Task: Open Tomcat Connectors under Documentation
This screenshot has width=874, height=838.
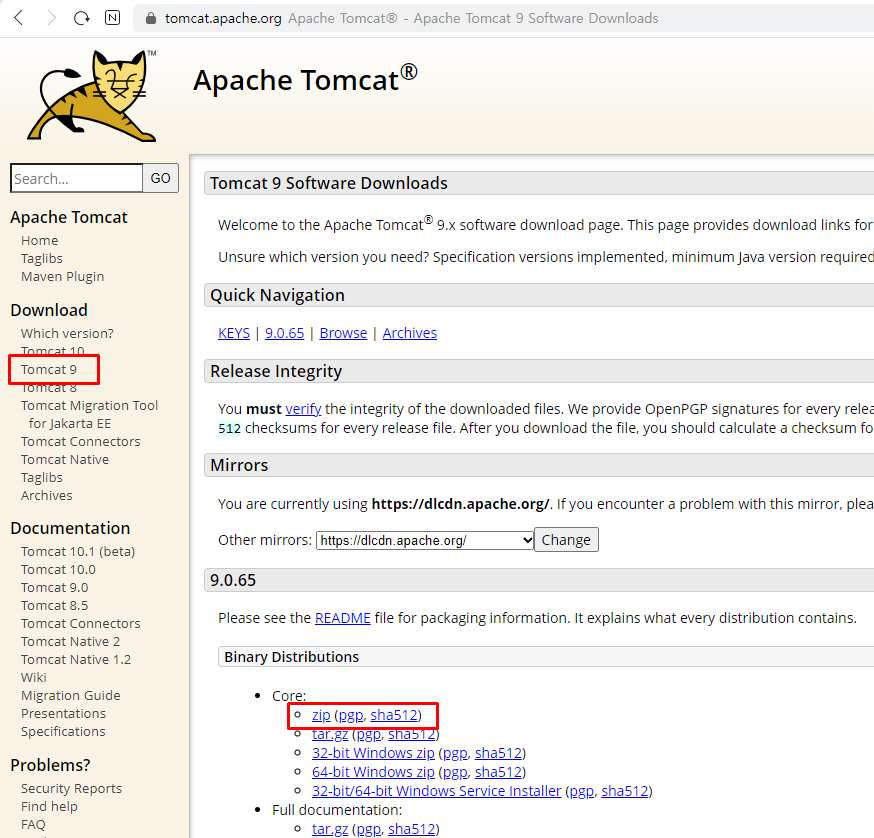Action: pos(81,623)
